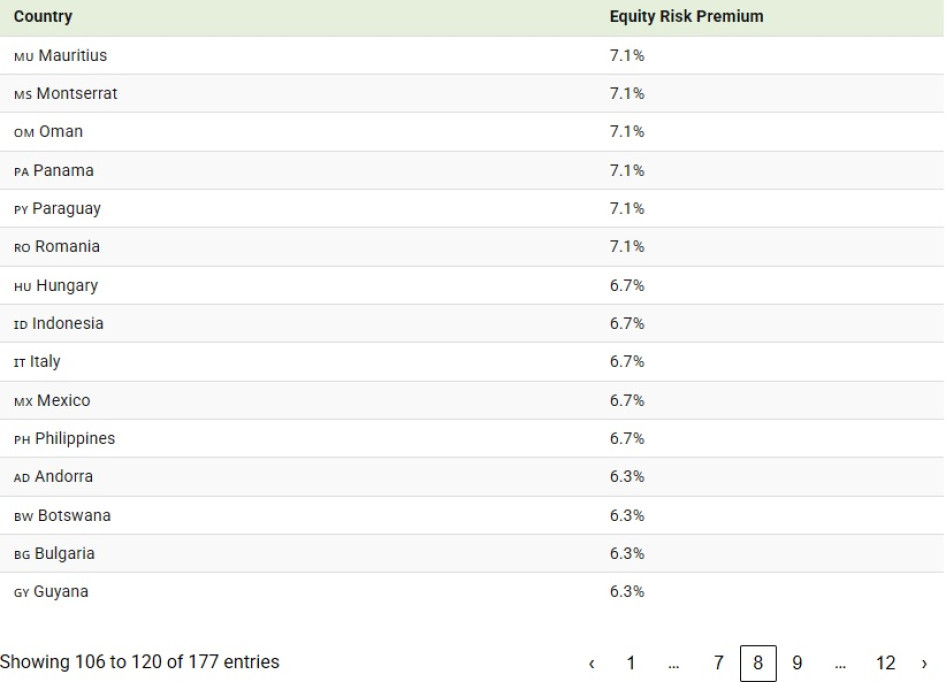Jump to page 7

718,663
